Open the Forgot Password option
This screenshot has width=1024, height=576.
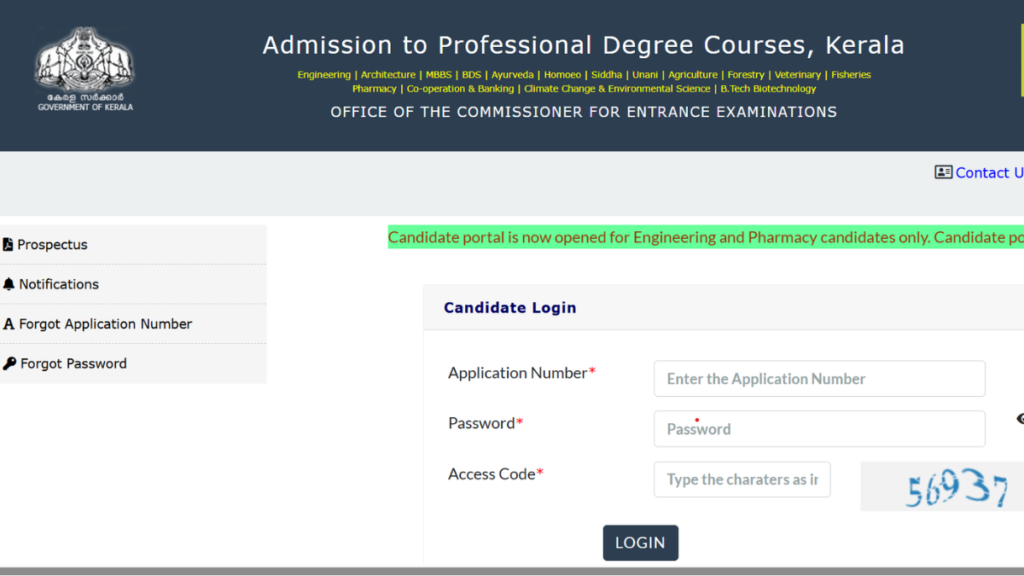point(73,364)
